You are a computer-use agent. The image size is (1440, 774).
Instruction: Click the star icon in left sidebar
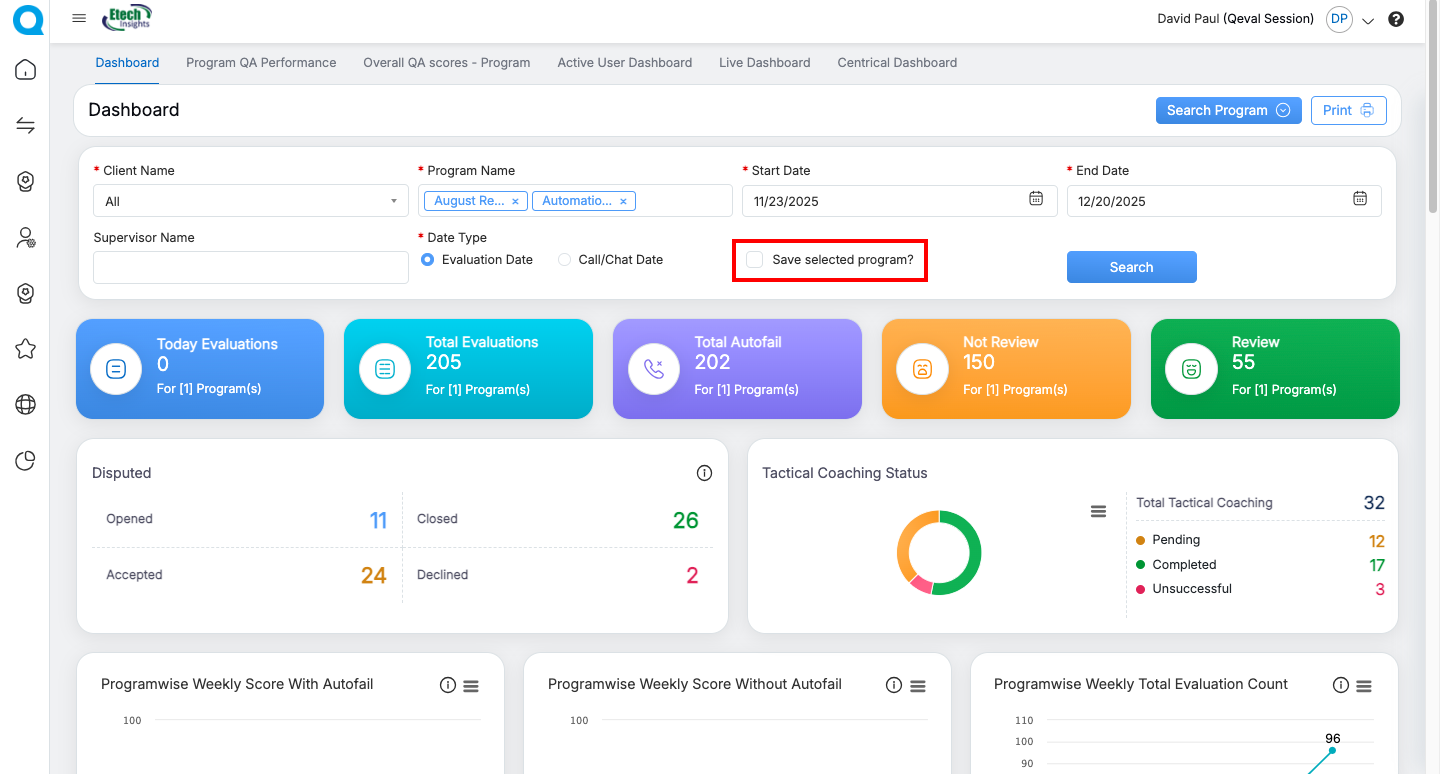(x=26, y=349)
